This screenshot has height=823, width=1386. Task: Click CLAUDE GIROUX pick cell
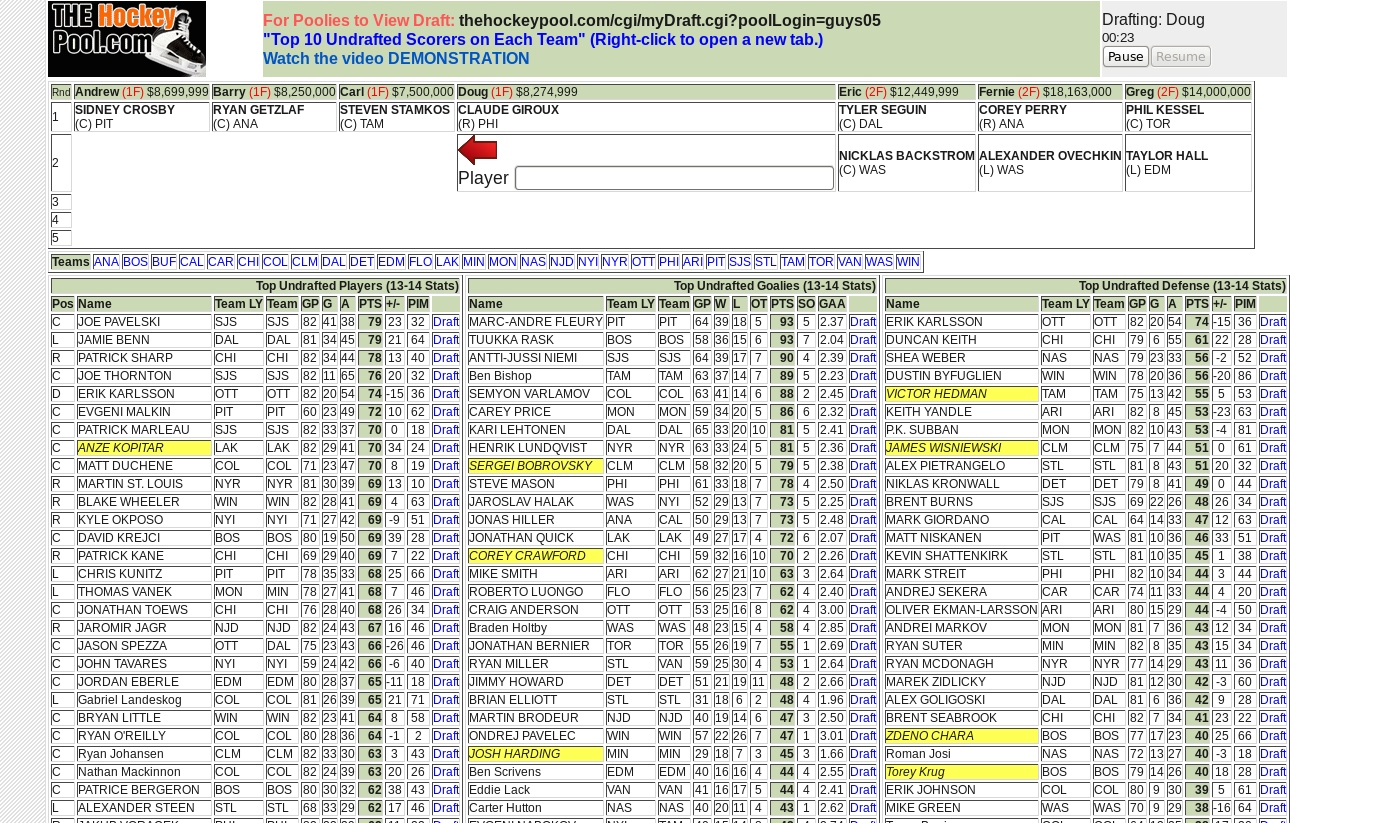(646, 117)
